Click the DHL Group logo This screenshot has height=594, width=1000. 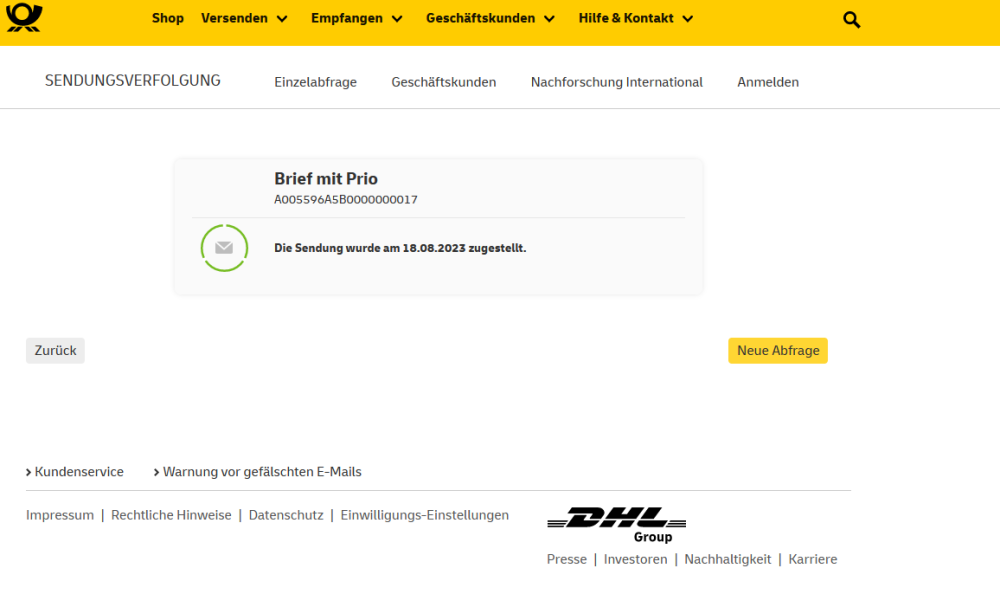(x=616, y=524)
